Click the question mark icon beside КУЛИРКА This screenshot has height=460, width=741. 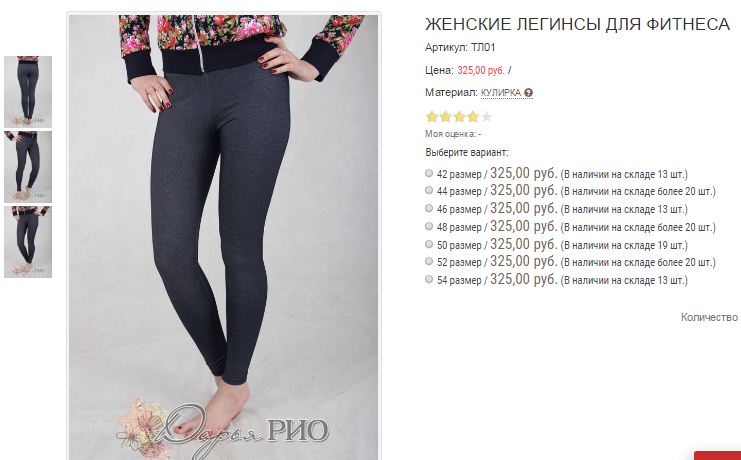click(x=528, y=93)
